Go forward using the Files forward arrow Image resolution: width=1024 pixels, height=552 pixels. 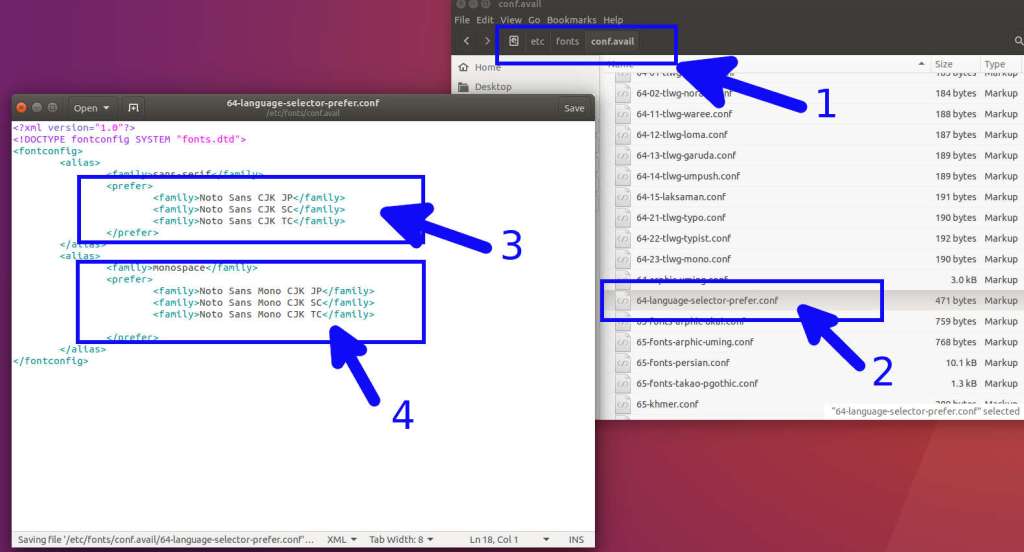tap(487, 41)
